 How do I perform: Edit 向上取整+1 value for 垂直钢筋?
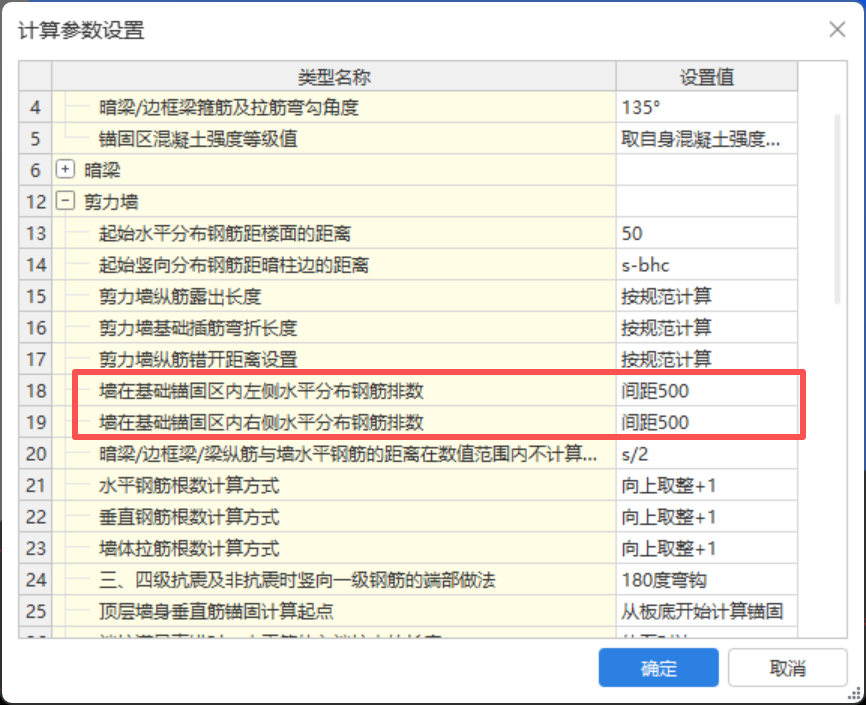(707, 516)
